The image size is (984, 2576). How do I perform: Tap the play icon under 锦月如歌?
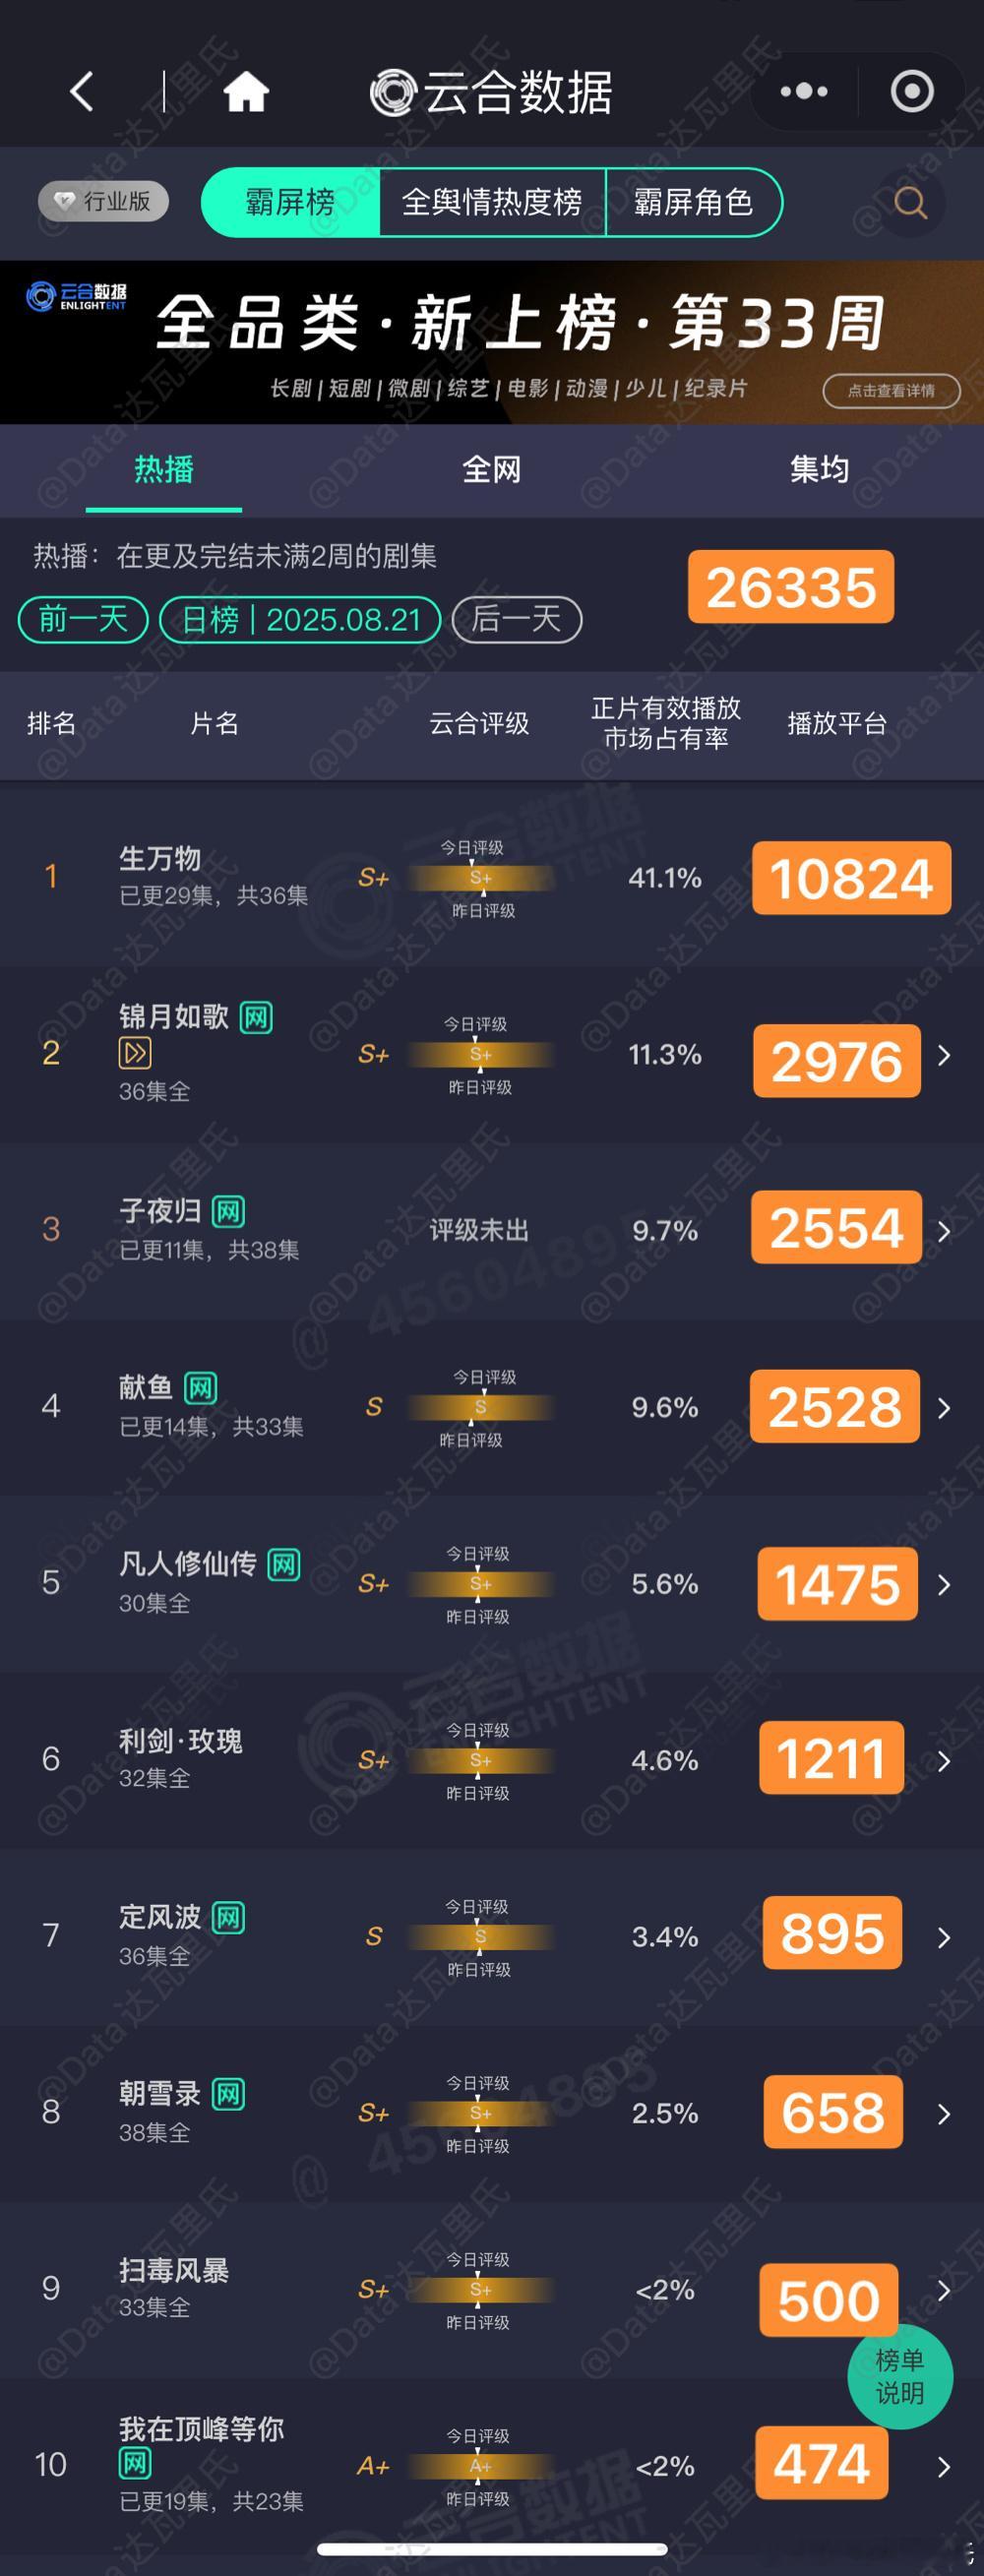(135, 1053)
